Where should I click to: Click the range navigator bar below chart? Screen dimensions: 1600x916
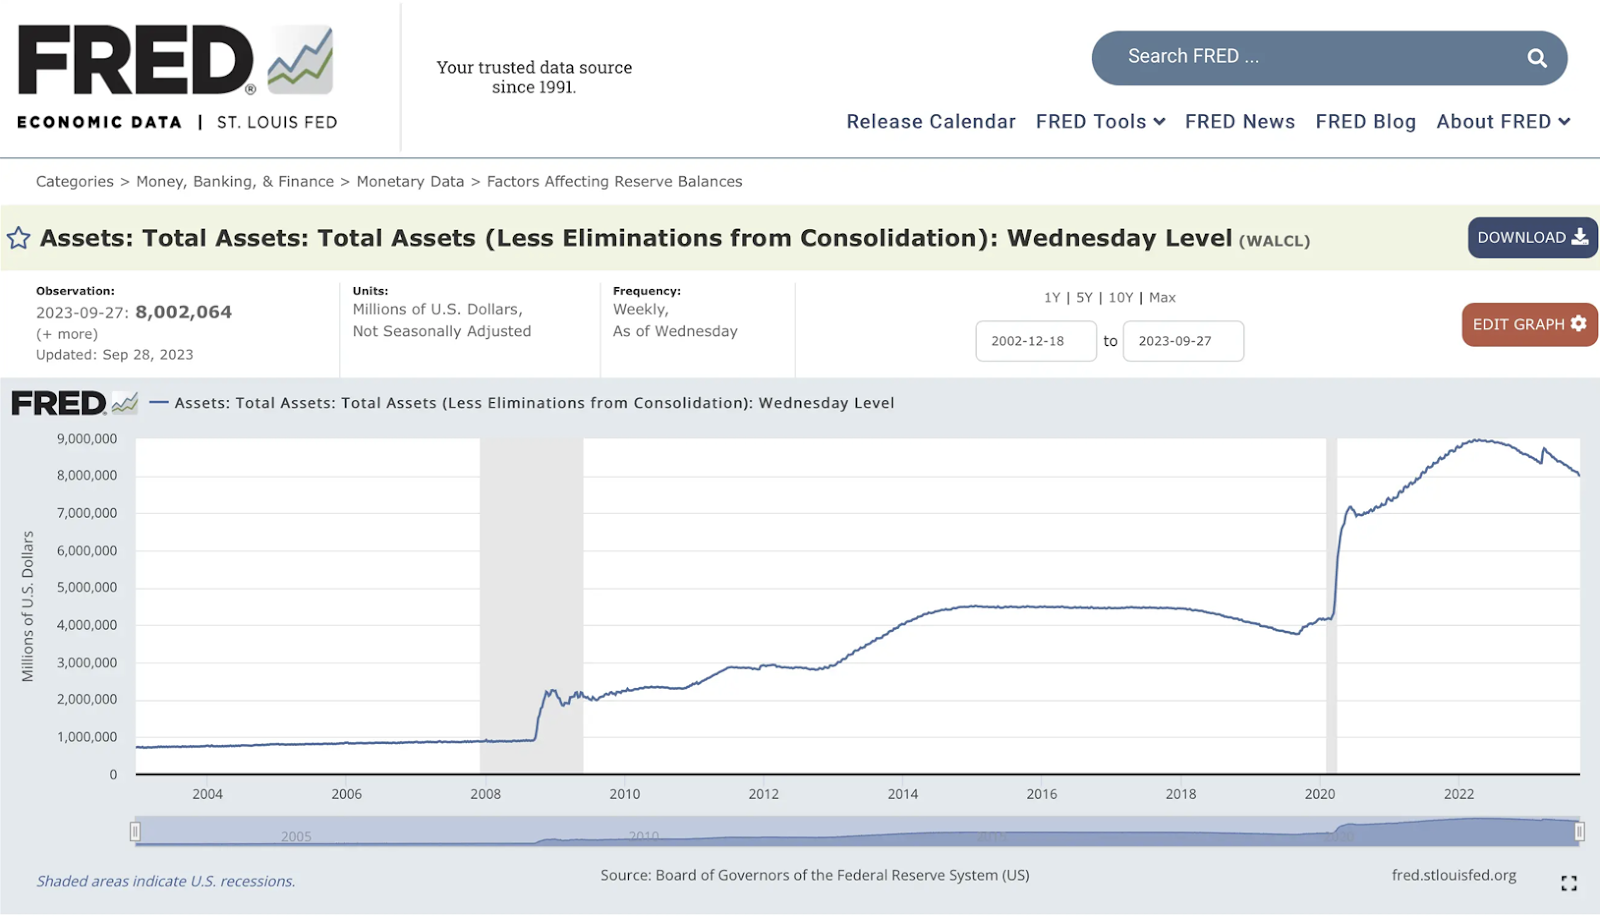(x=857, y=832)
